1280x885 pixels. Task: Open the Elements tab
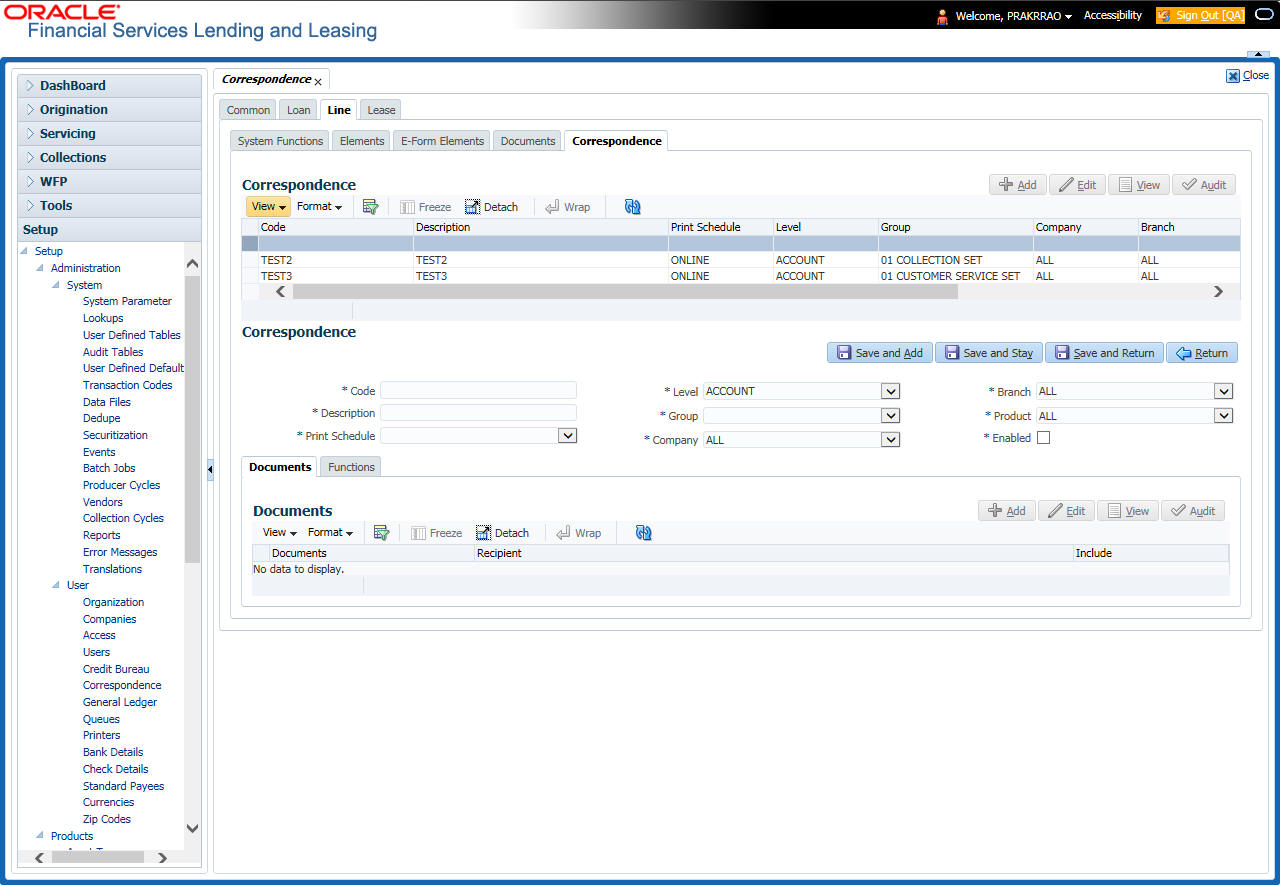(x=362, y=141)
